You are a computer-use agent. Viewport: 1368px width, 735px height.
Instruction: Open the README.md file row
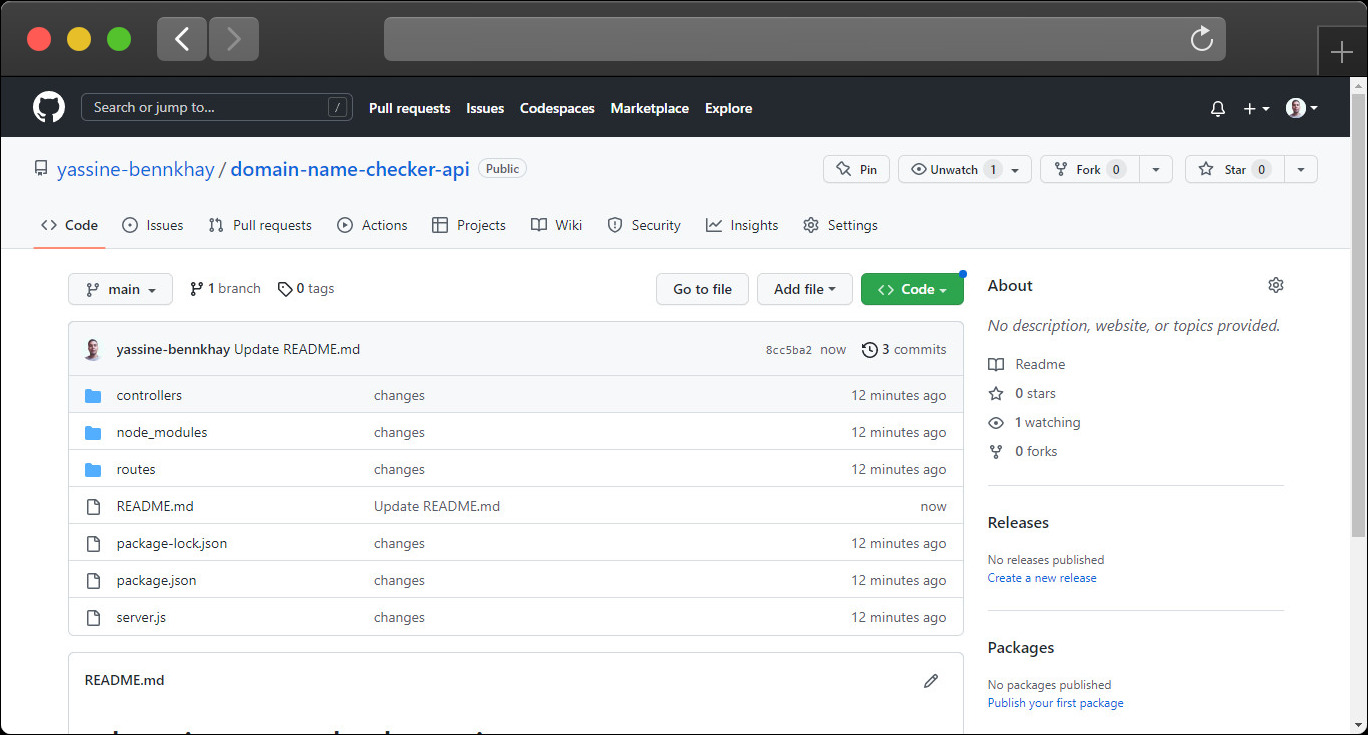coord(516,506)
